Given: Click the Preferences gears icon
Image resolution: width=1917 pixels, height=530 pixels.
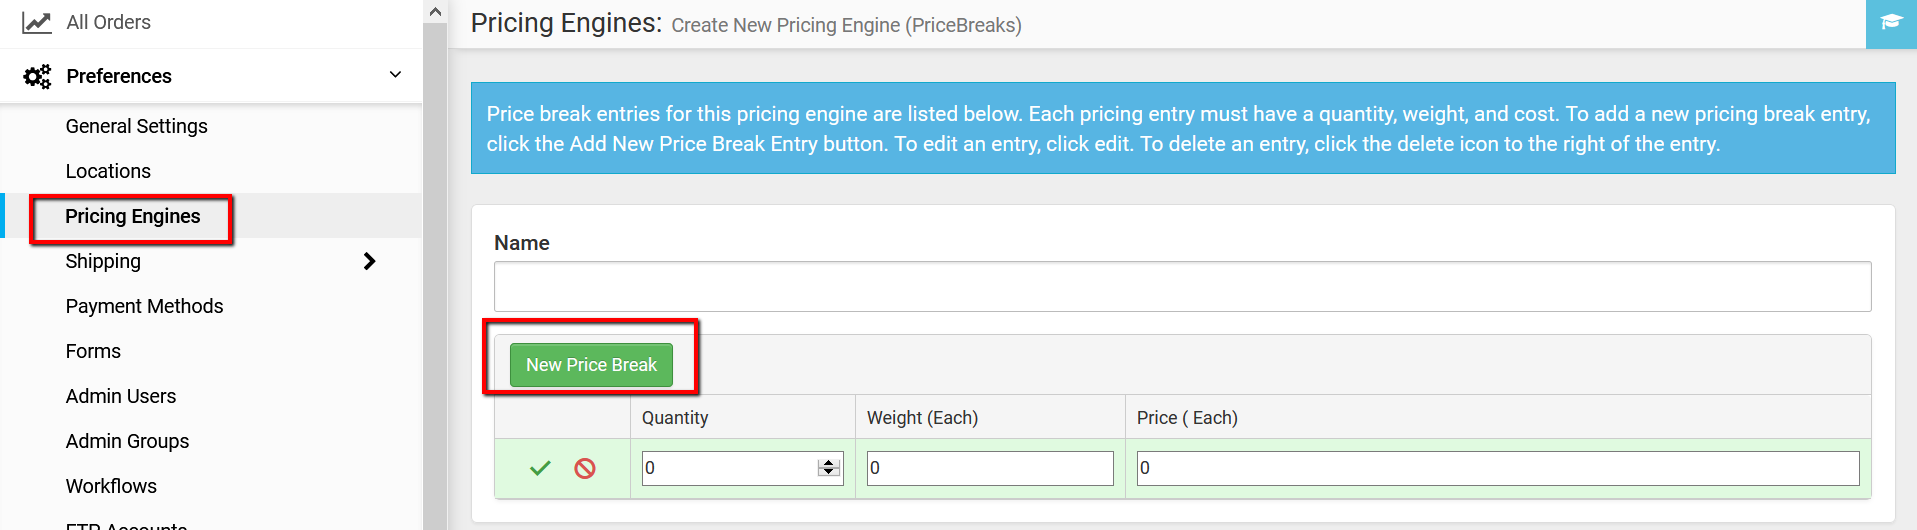Looking at the screenshot, I should pyautogui.click(x=37, y=76).
